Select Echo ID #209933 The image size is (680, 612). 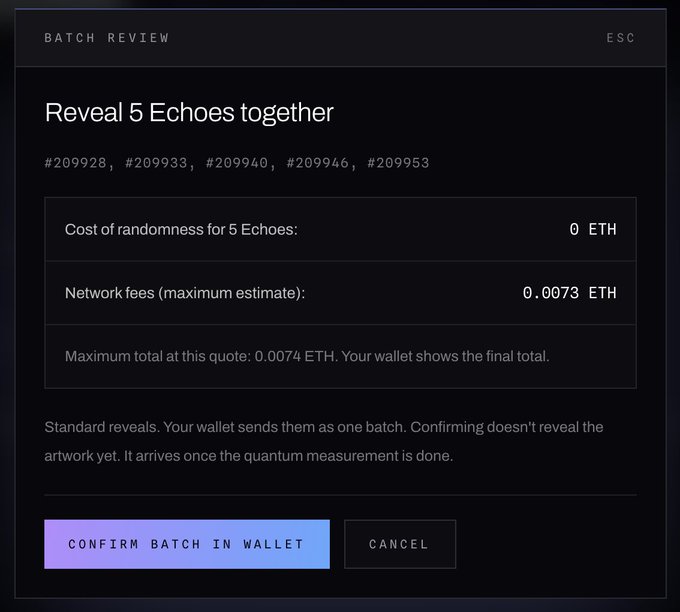(156, 163)
